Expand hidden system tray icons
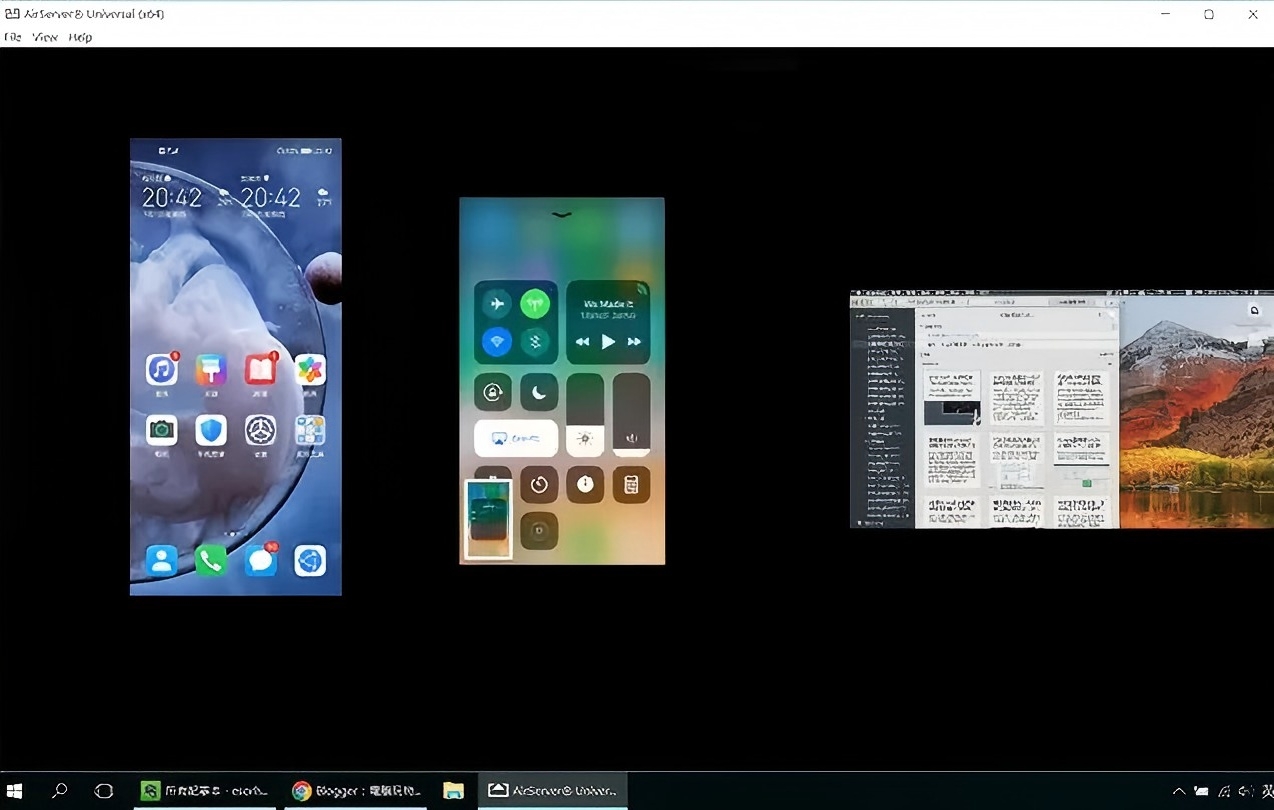The width and height of the screenshot is (1274, 810). (x=1179, y=791)
